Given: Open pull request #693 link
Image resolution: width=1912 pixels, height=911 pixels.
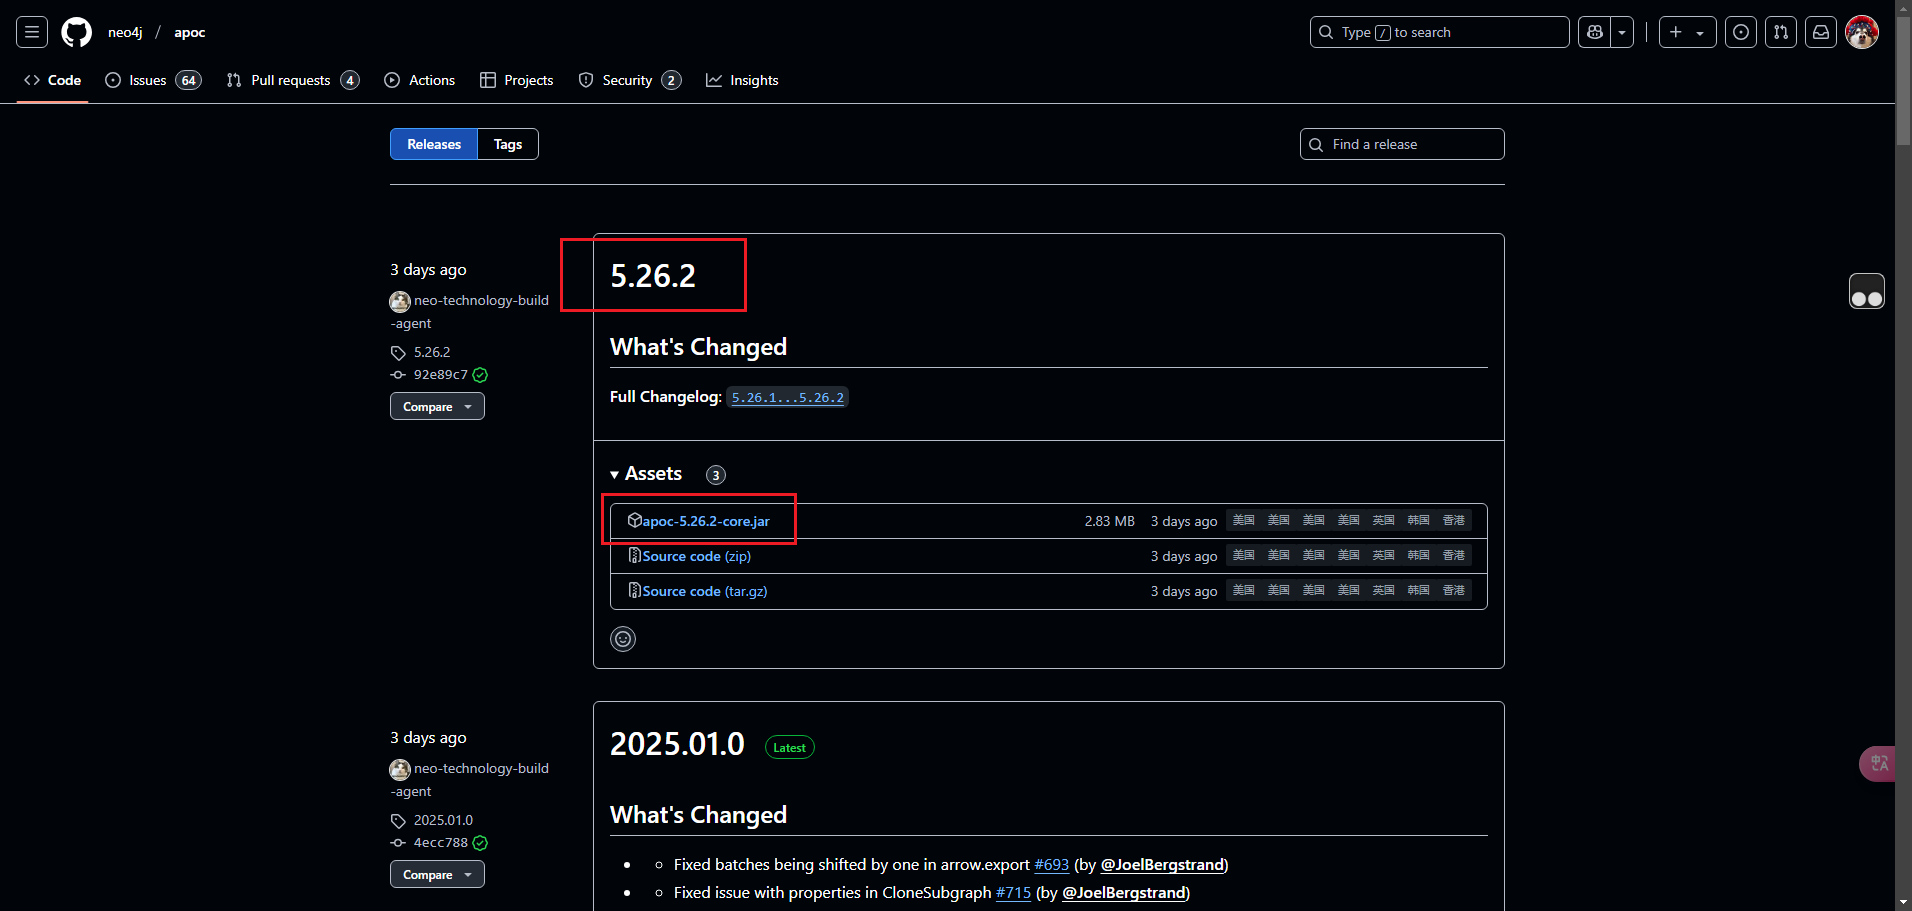Looking at the screenshot, I should (x=1051, y=865).
